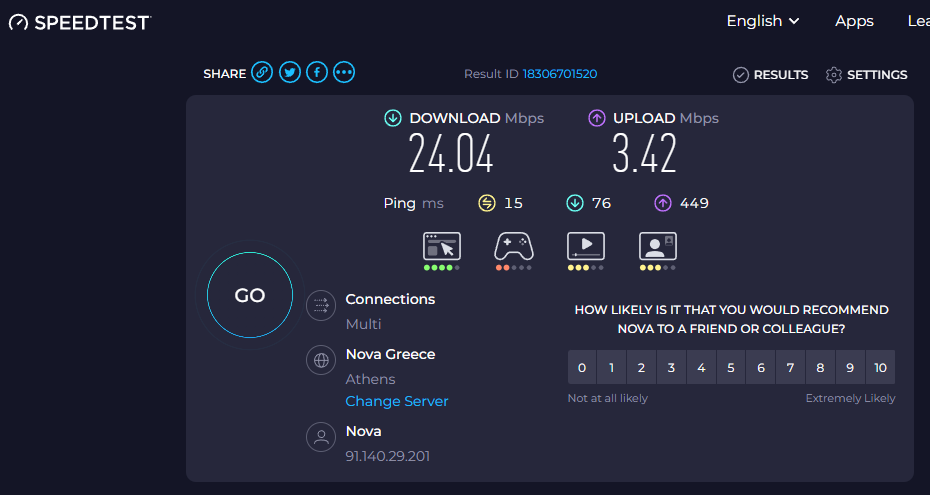Share result on Twitter
Screen dimensions: 930x495
coord(289,72)
